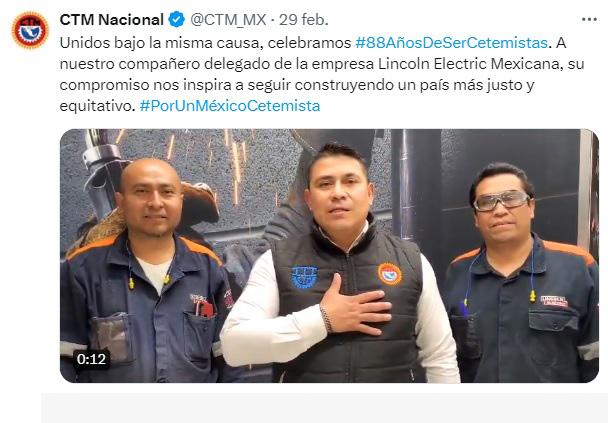
Task: Click the safety glasses on right worker
Action: [x=502, y=200]
